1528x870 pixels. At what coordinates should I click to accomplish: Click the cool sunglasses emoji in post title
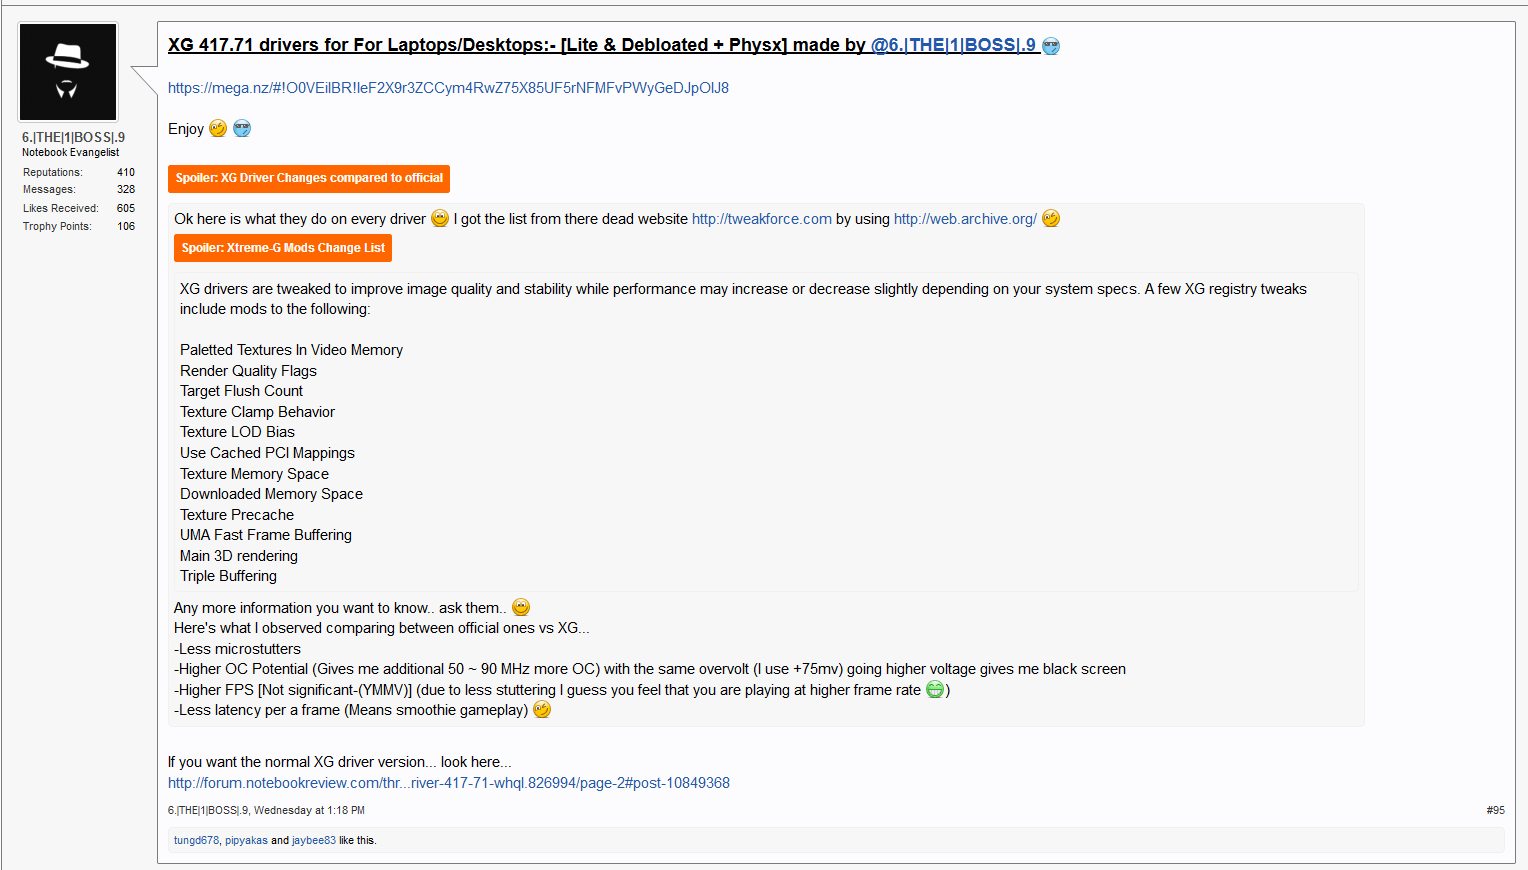[1051, 46]
